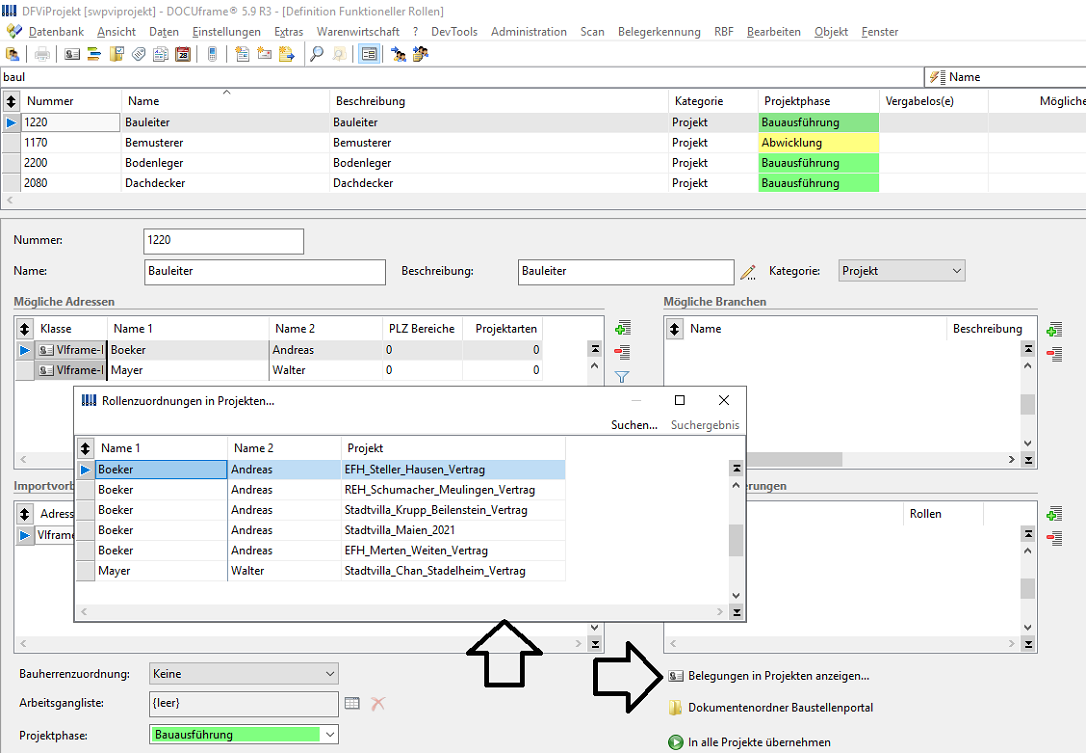Click the Arbeitsgangliste field showing {leer}
This screenshot has width=1087, height=754.
(243, 703)
